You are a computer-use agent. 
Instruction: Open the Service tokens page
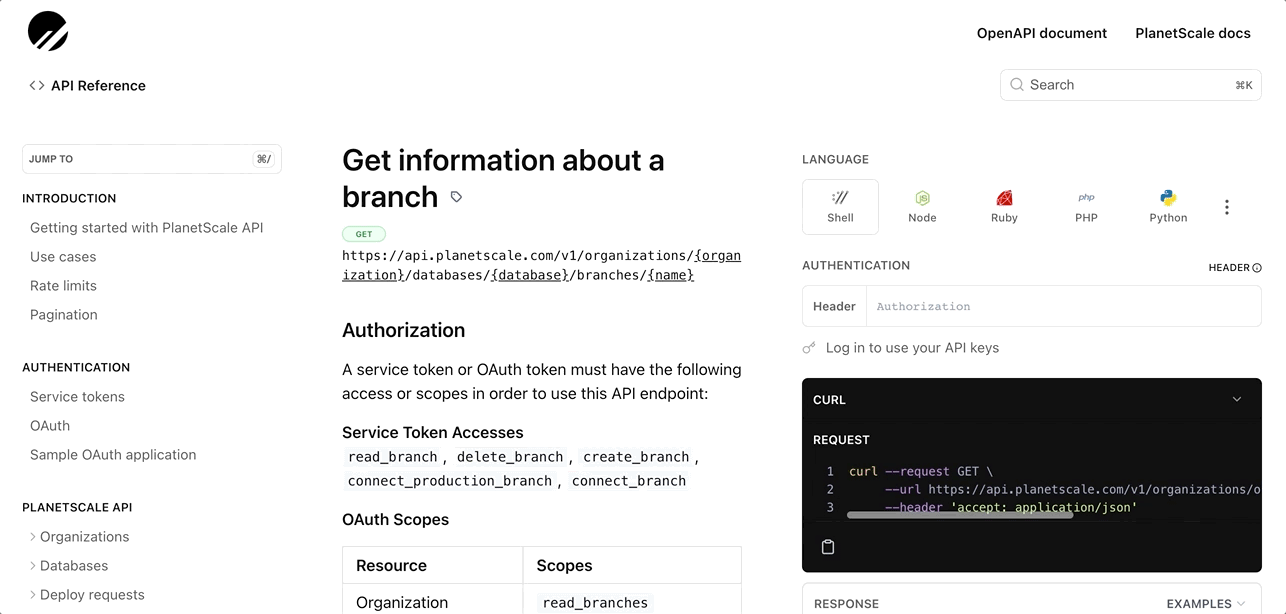(x=77, y=397)
